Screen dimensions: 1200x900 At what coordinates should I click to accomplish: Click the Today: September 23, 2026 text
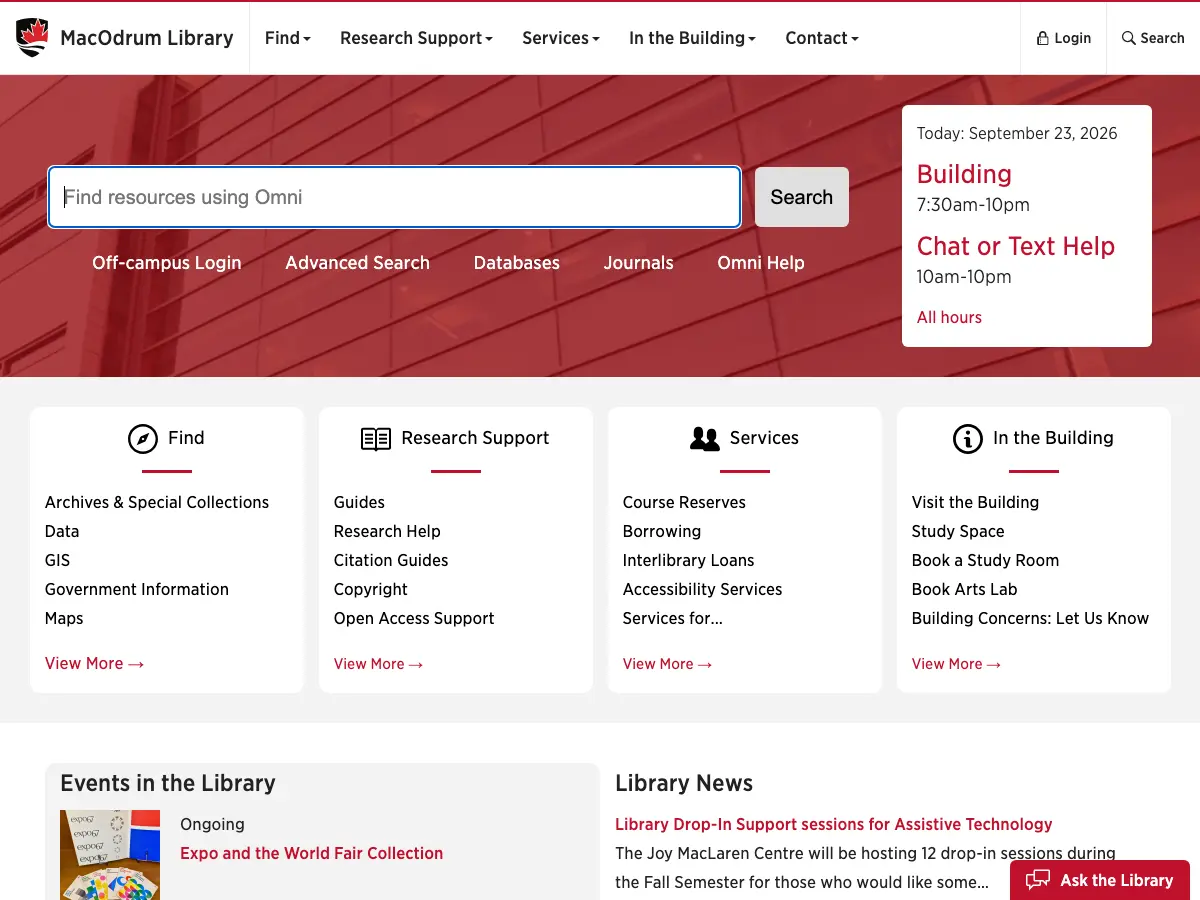coord(1017,133)
